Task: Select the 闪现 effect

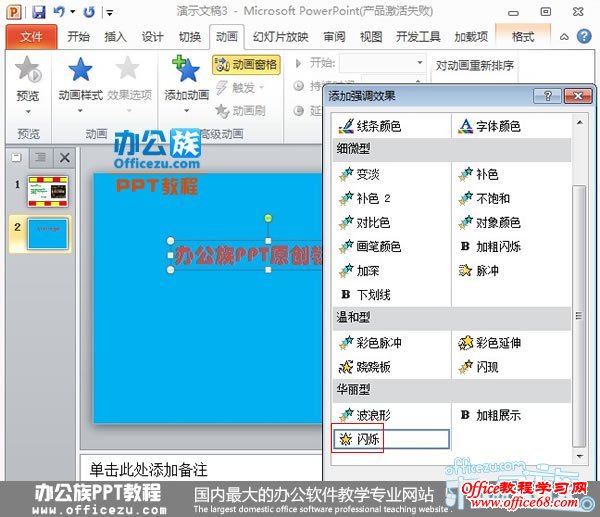Action: [510, 367]
